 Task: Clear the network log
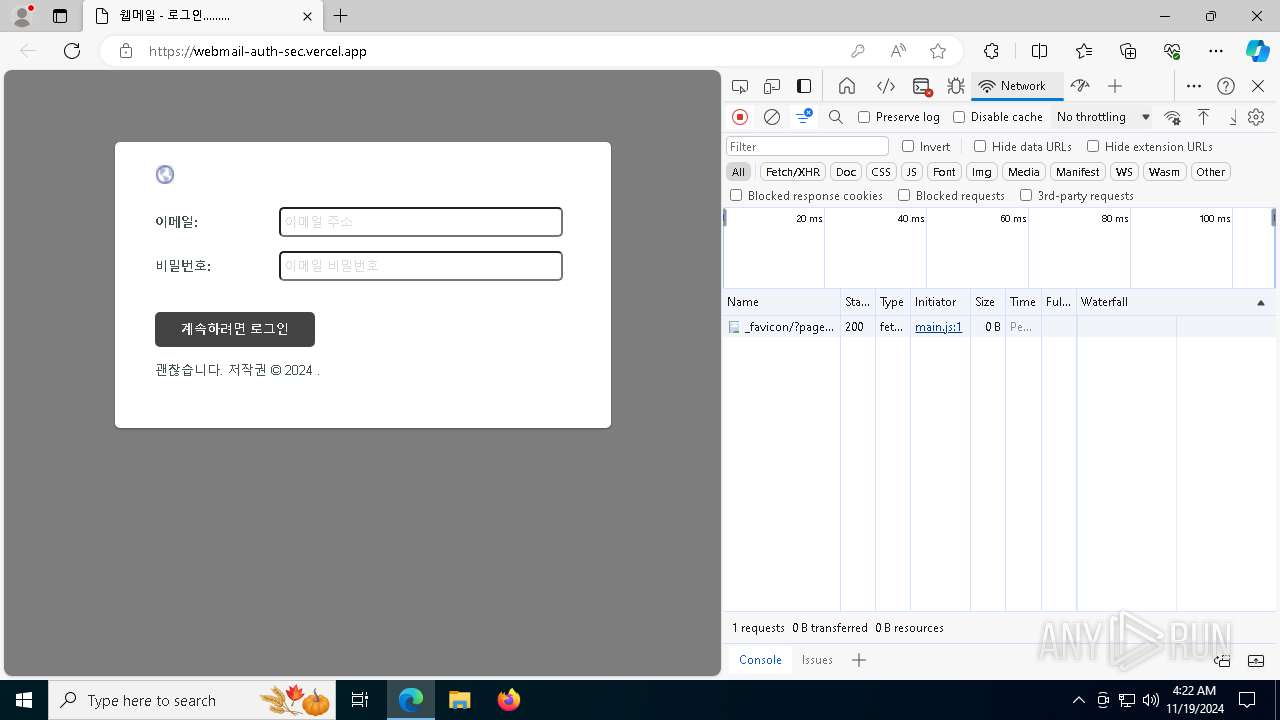point(772,117)
